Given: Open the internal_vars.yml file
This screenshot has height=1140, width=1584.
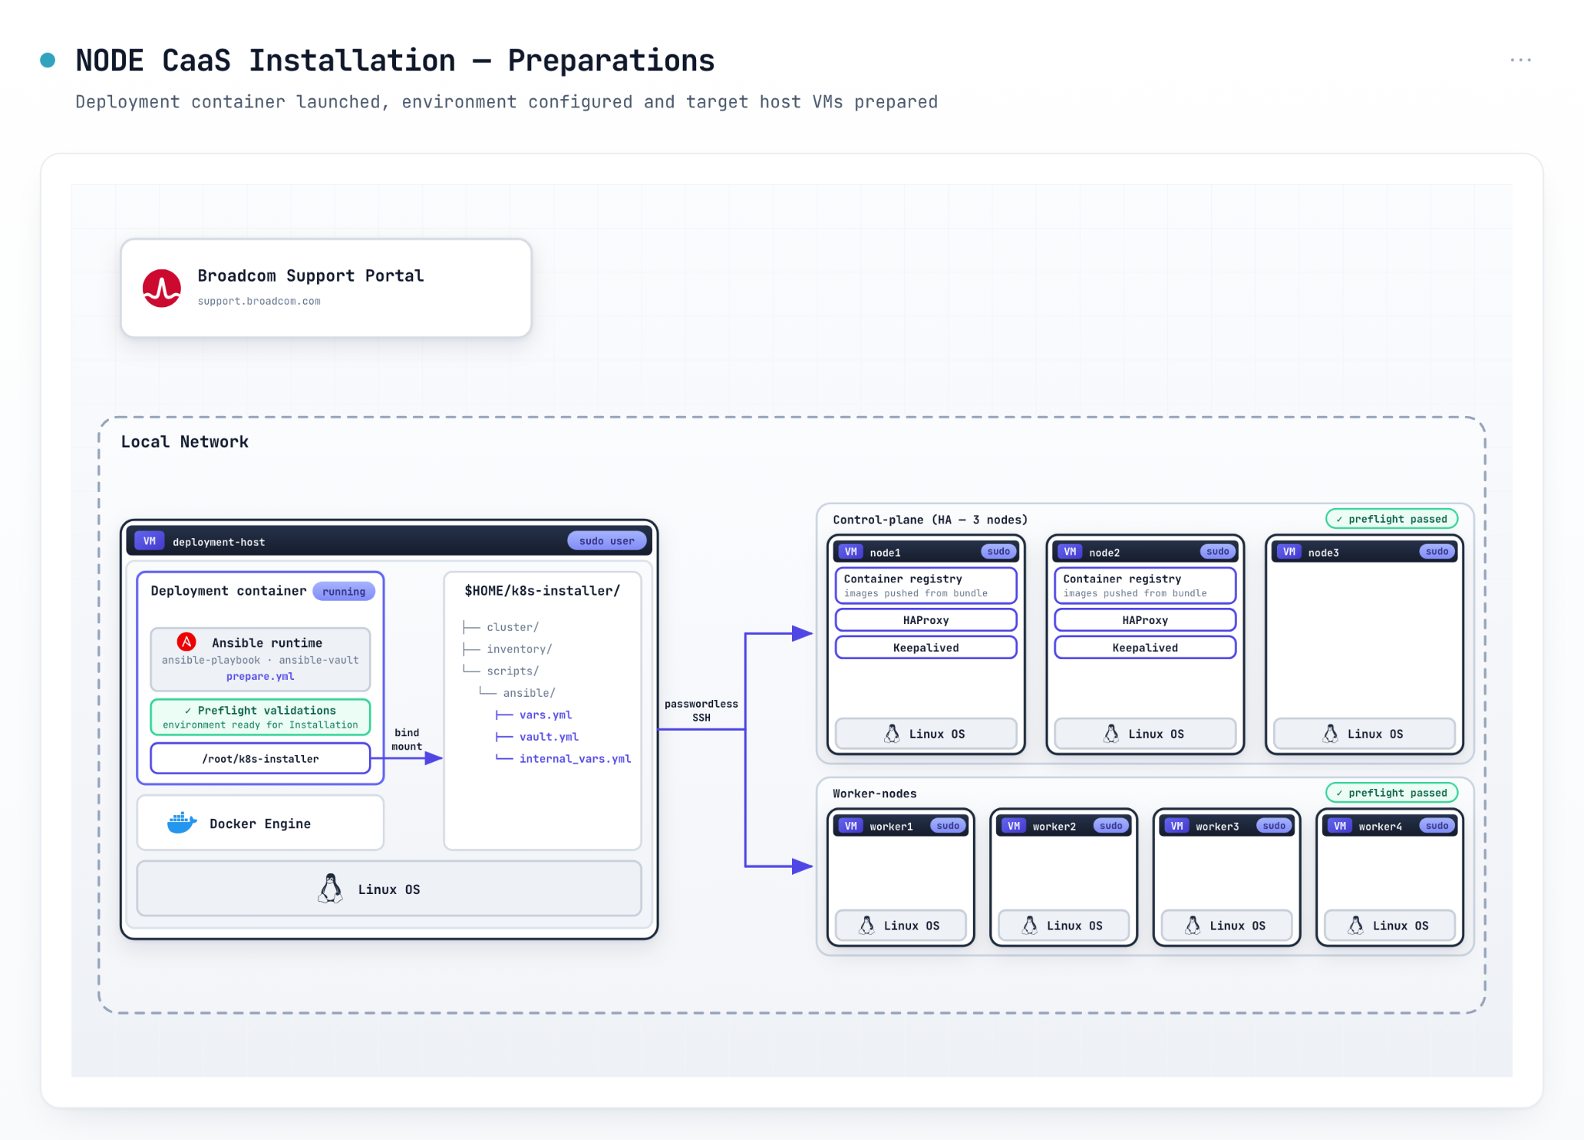Looking at the screenshot, I should point(575,759).
